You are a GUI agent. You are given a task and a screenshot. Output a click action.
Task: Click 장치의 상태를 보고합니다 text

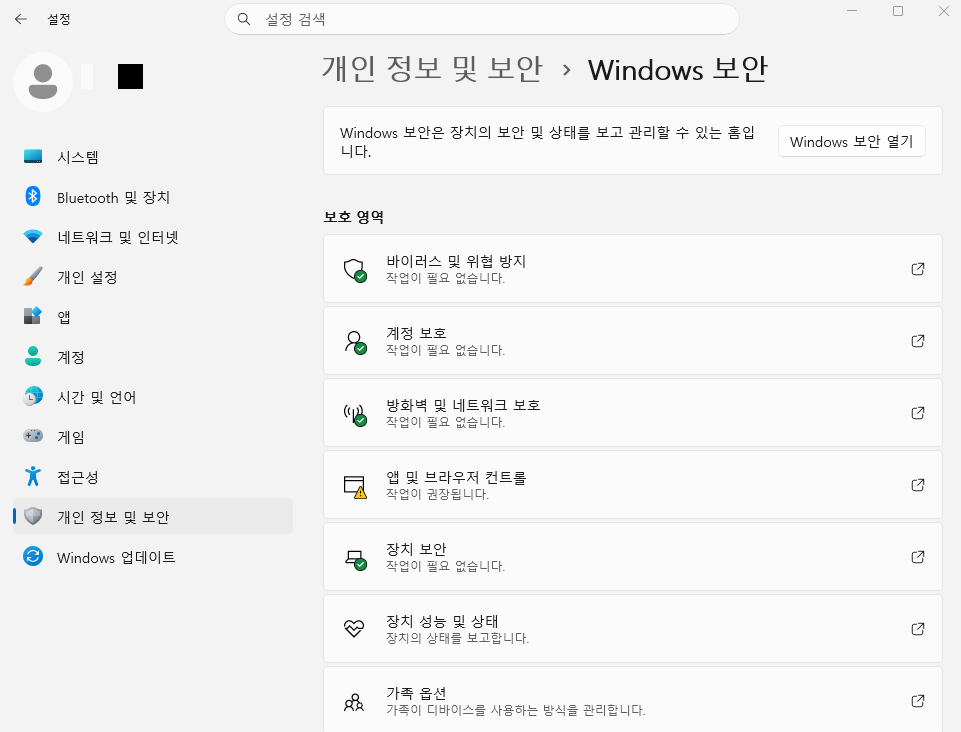(x=457, y=638)
